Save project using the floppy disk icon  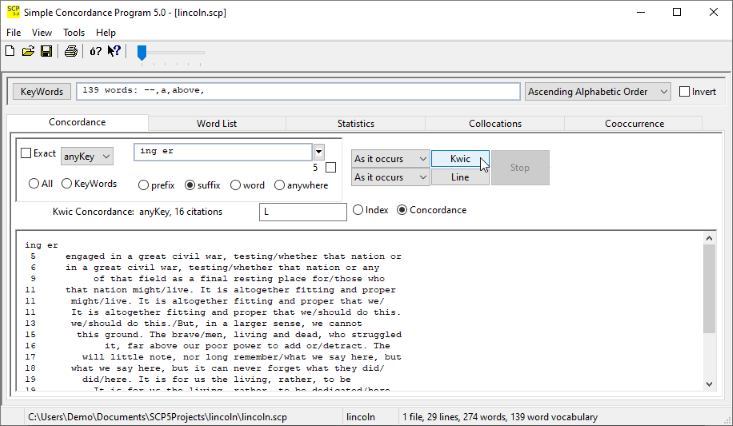click(x=46, y=51)
